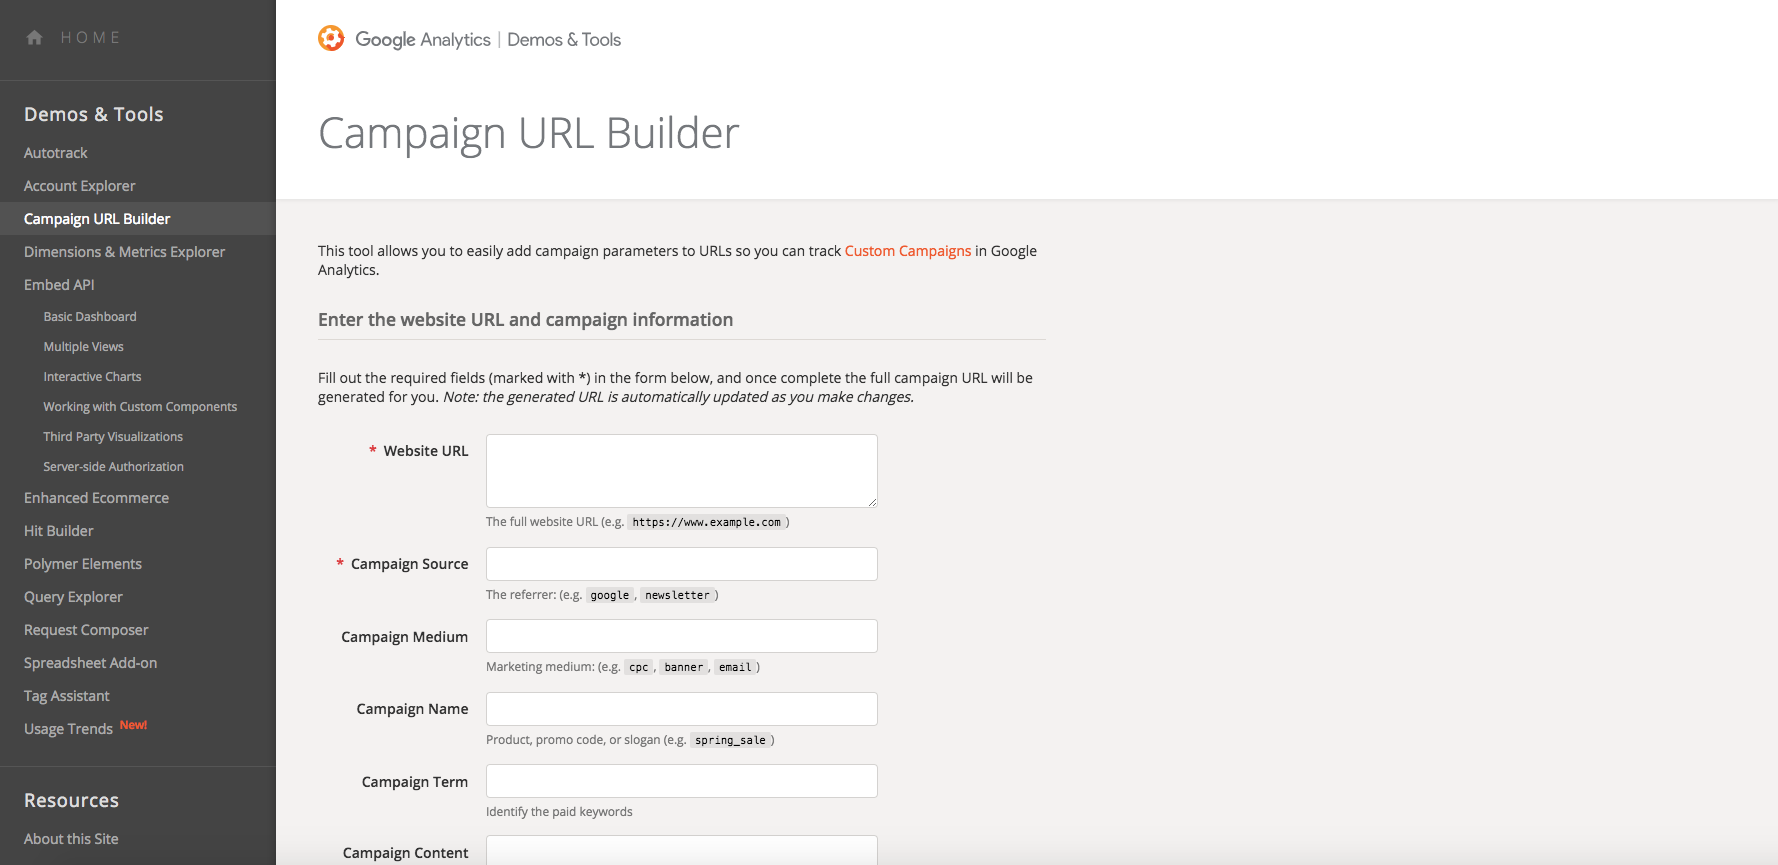
Task: Click the 'newsletter' example code
Action: pyautogui.click(x=677, y=595)
